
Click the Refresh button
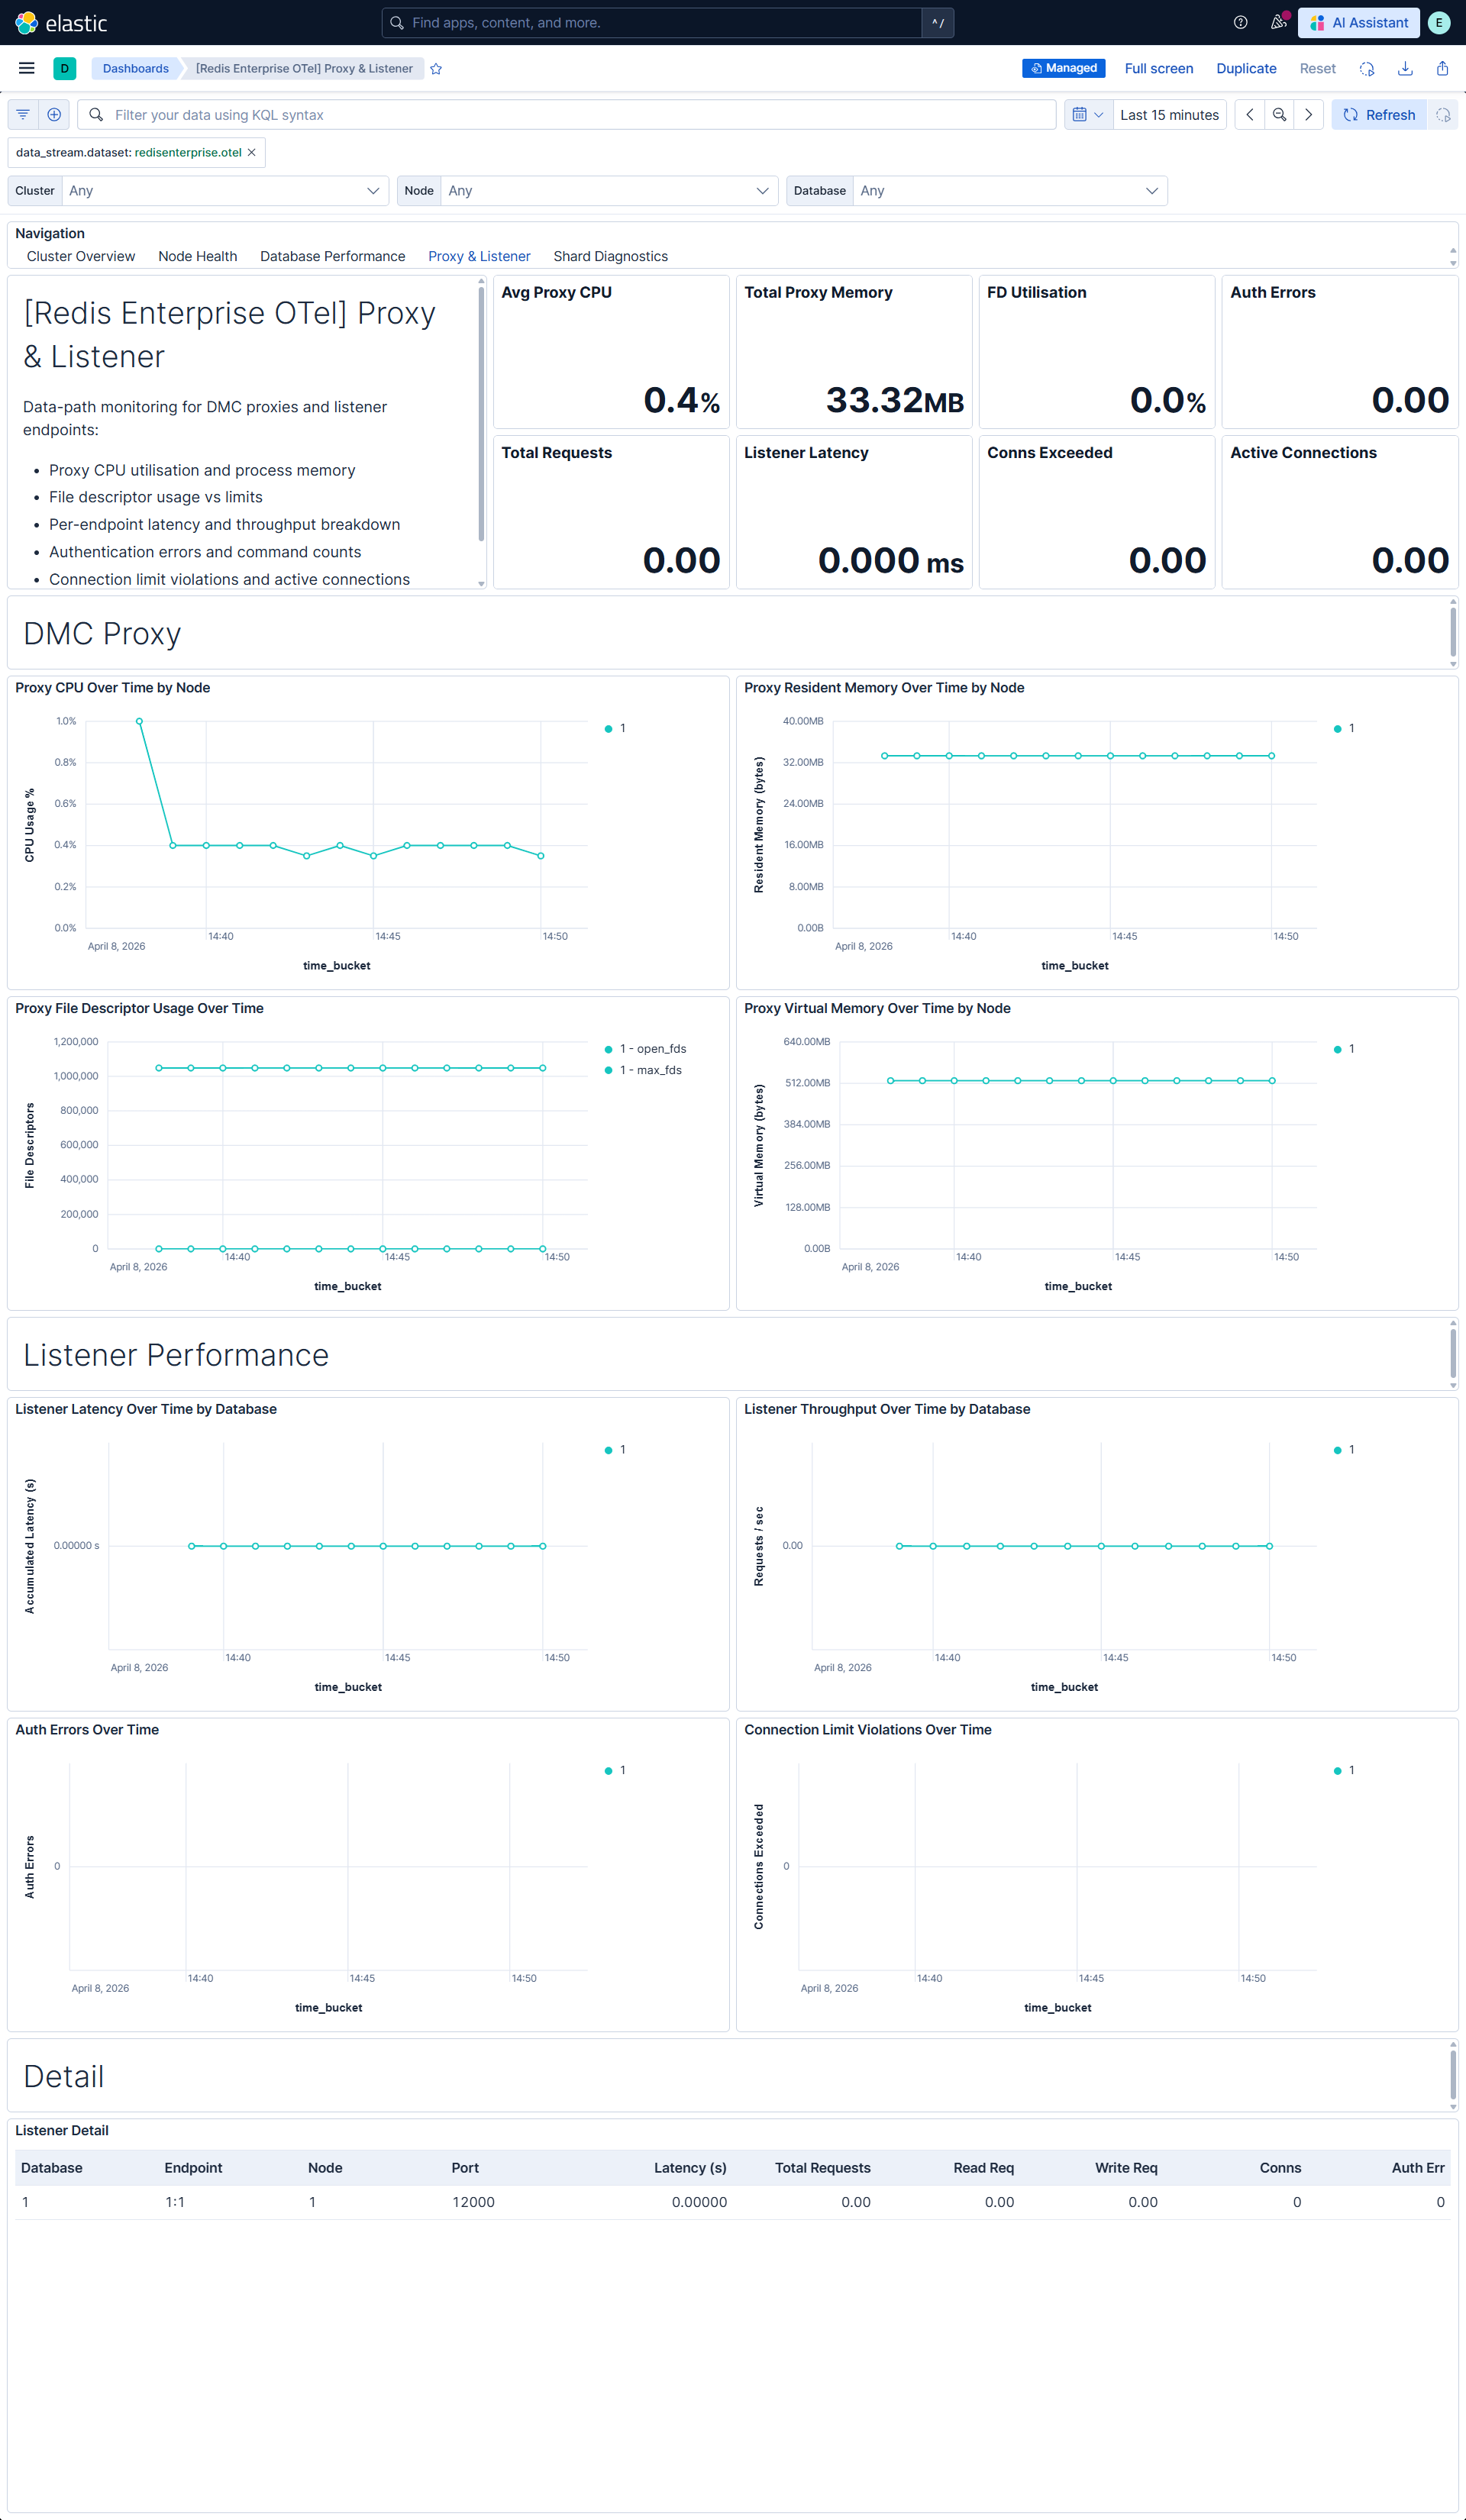click(1379, 114)
